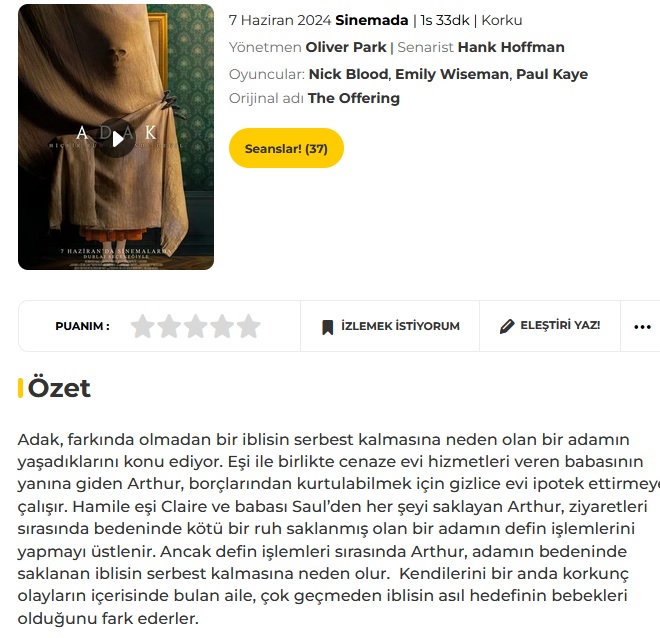Image resolution: width=660 pixels, height=638 pixels.
Task: Rate the movie five stars
Action: 248,326
